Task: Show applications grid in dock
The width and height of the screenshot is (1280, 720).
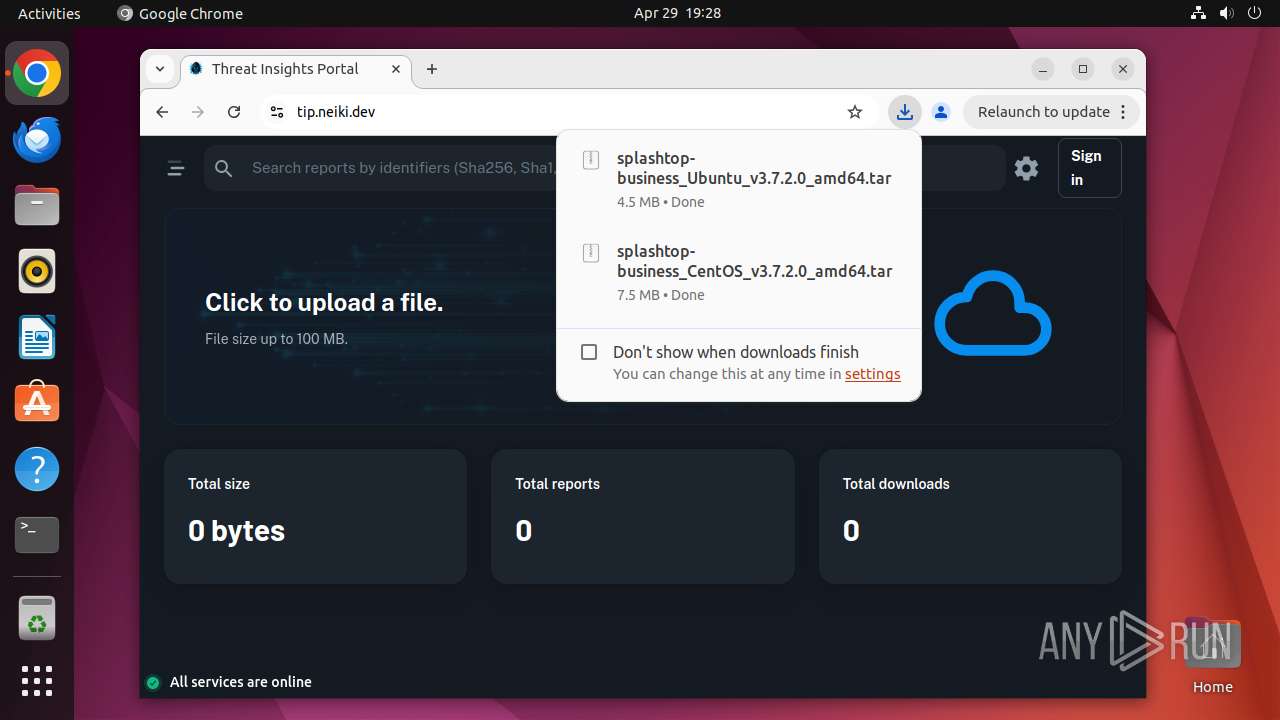Action: (37, 681)
